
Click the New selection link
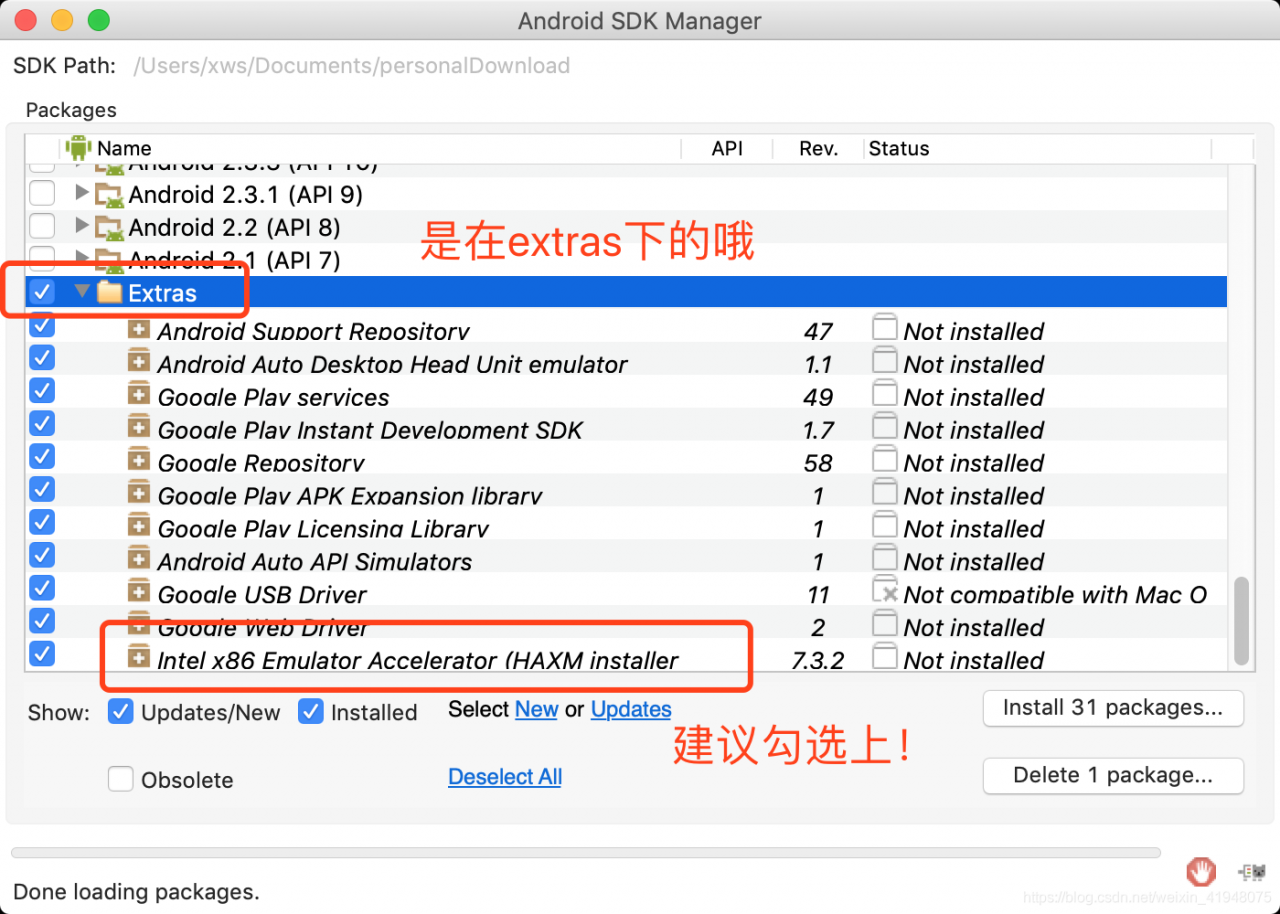[x=537, y=709]
